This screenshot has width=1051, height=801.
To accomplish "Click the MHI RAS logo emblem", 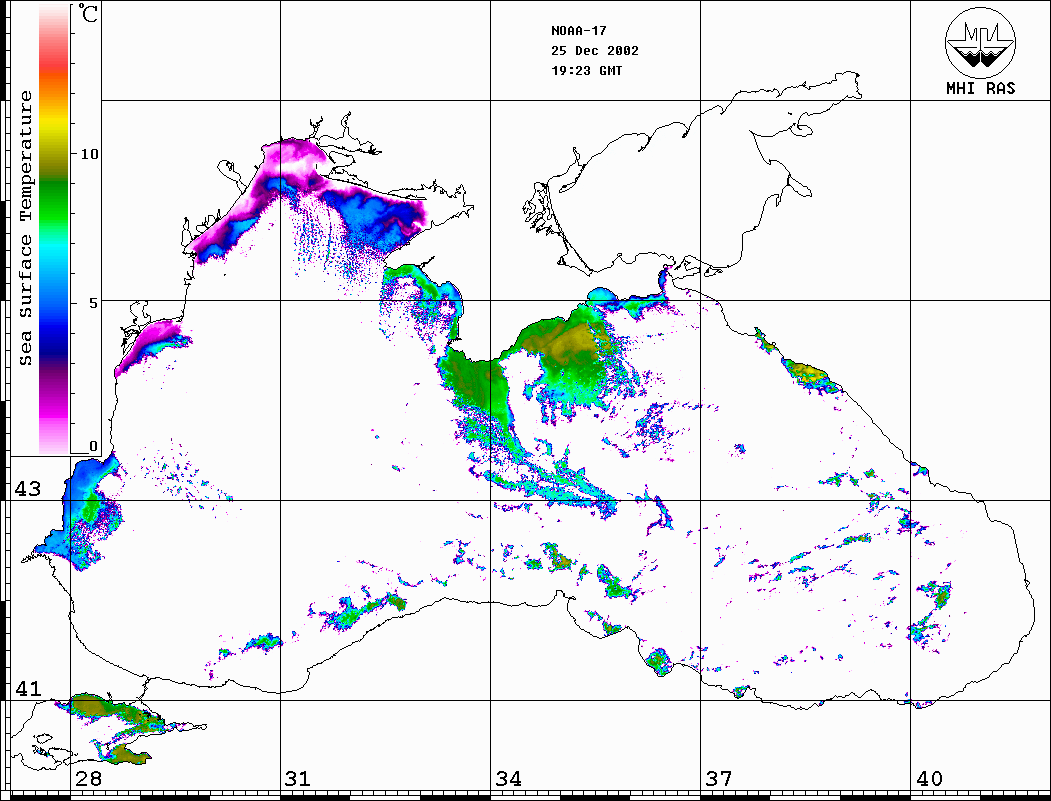I will [980, 42].
